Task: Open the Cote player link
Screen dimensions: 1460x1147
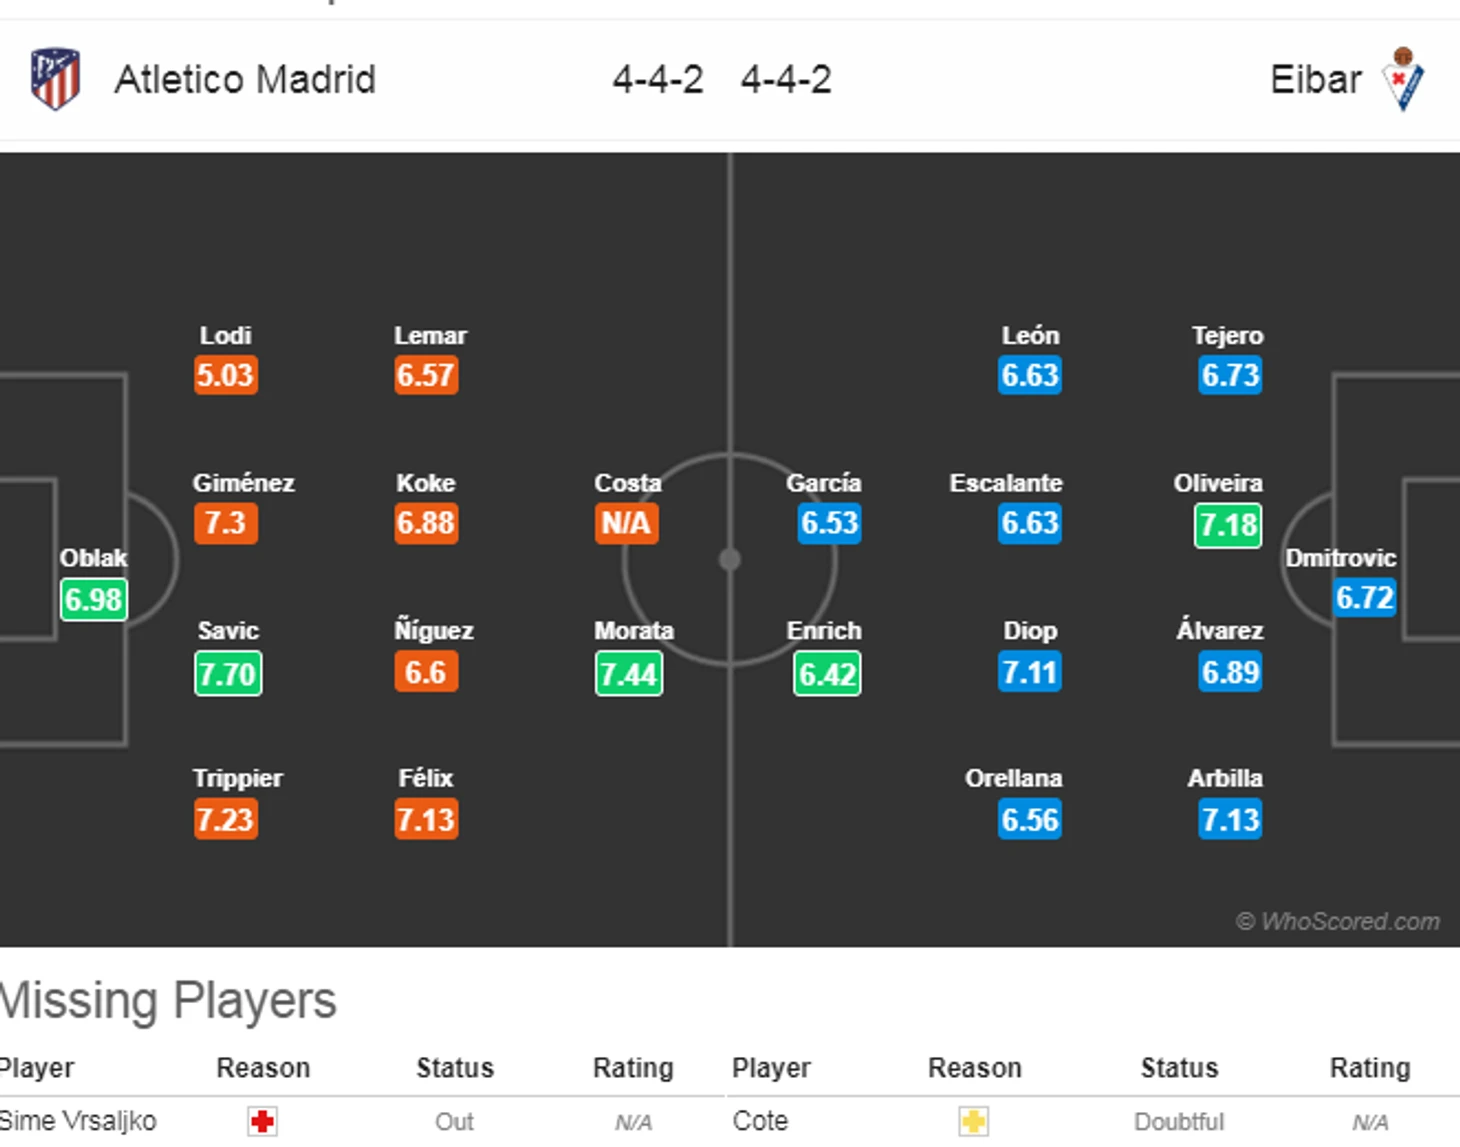Action: (x=760, y=1121)
